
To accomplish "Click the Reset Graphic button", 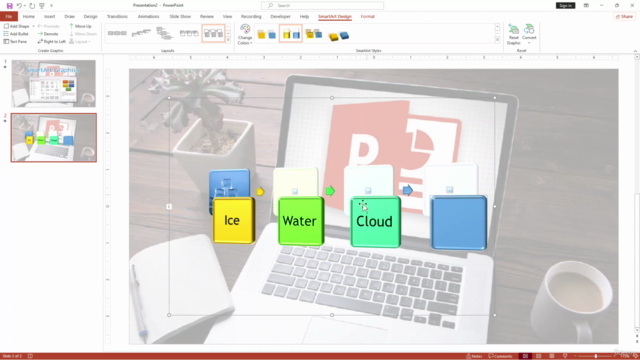I will (513, 34).
